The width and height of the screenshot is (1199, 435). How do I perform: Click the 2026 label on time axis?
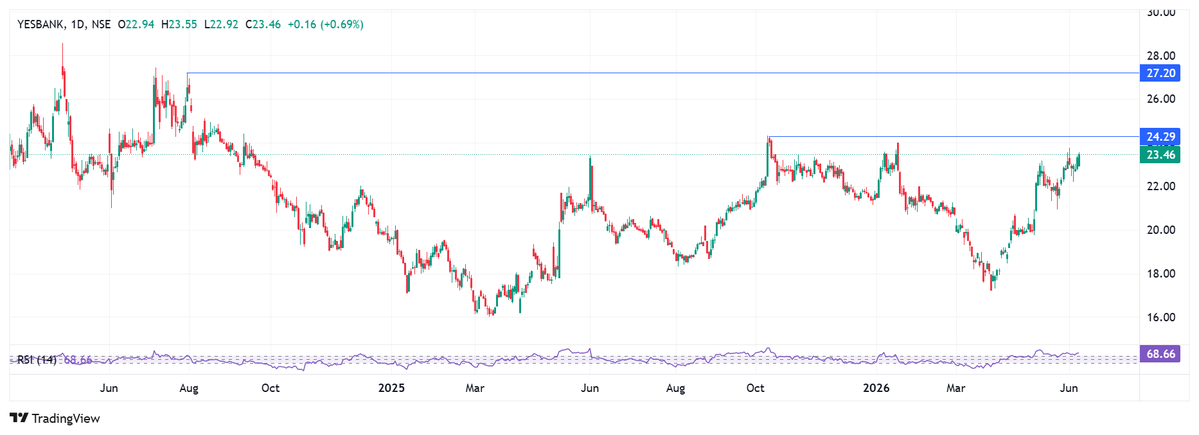click(x=876, y=388)
